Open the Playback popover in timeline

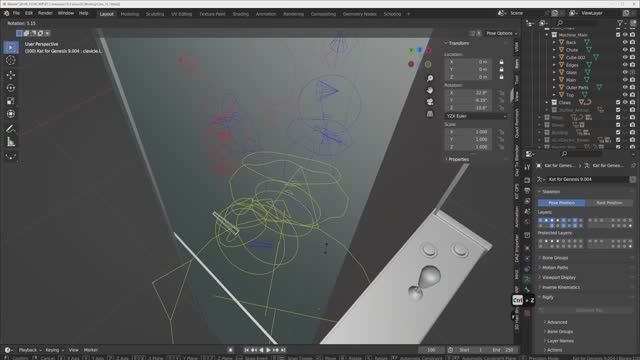30,350
